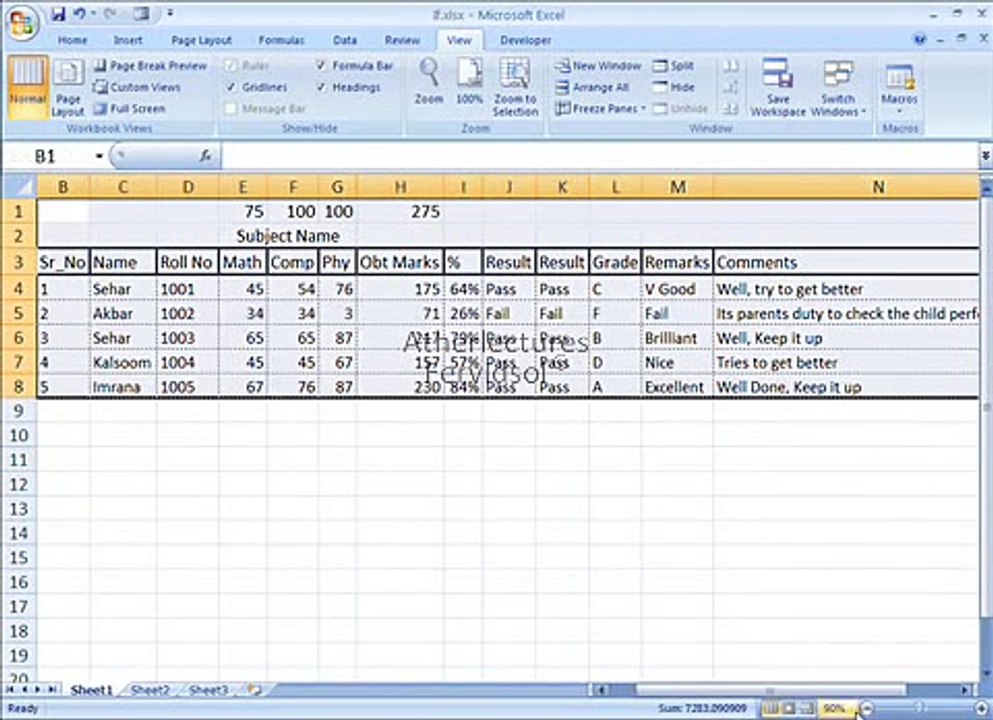Open Page Break Preview

[x=151, y=65]
